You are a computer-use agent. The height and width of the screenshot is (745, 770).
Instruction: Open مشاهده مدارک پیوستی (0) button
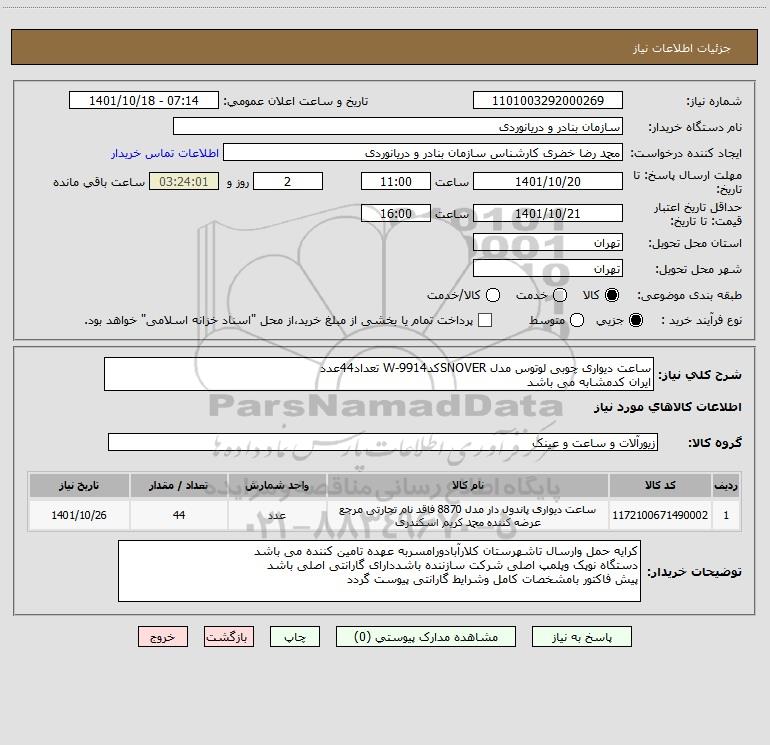click(x=426, y=636)
